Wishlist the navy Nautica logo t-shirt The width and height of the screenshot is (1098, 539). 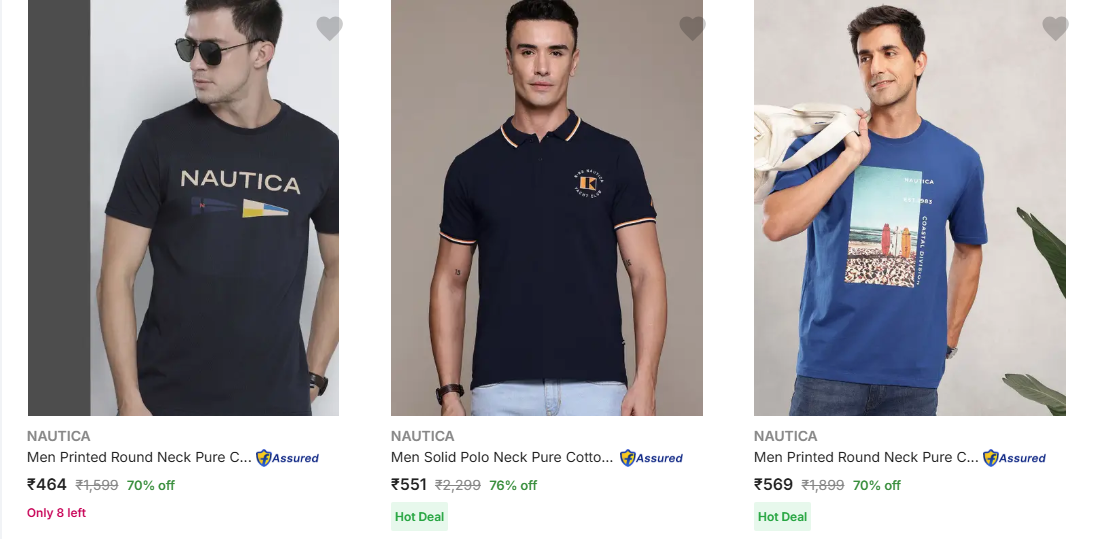329,29
